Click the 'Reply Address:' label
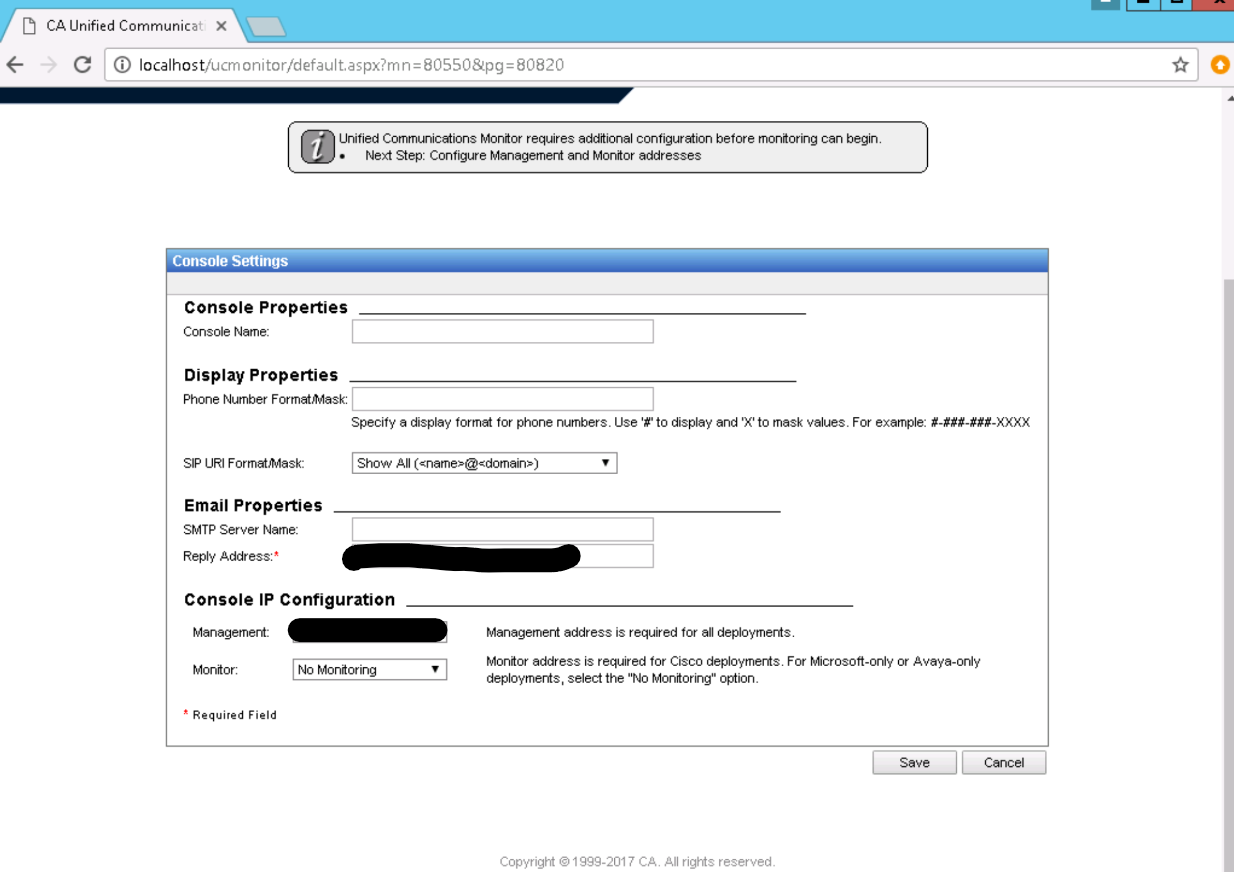1234x872 pixels. coord(228,557)
